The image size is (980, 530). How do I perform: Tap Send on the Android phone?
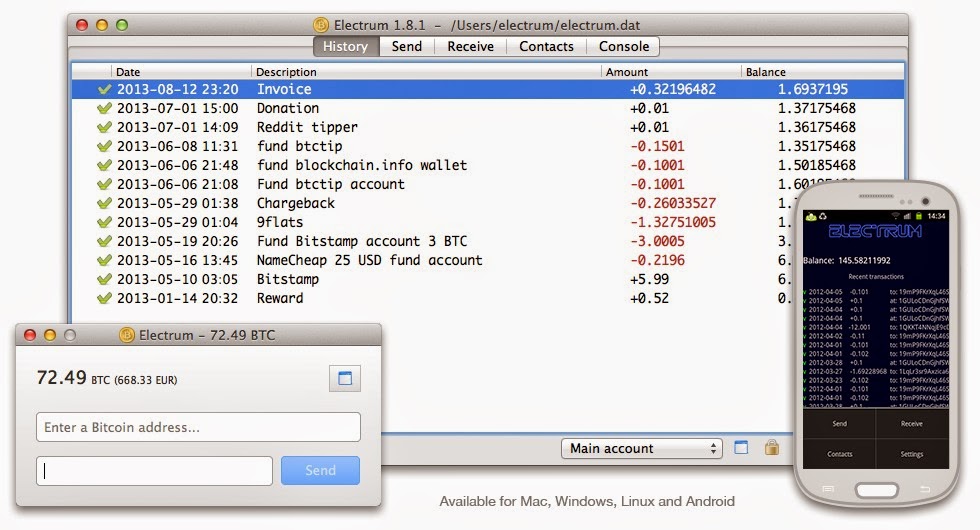point(839,424)
